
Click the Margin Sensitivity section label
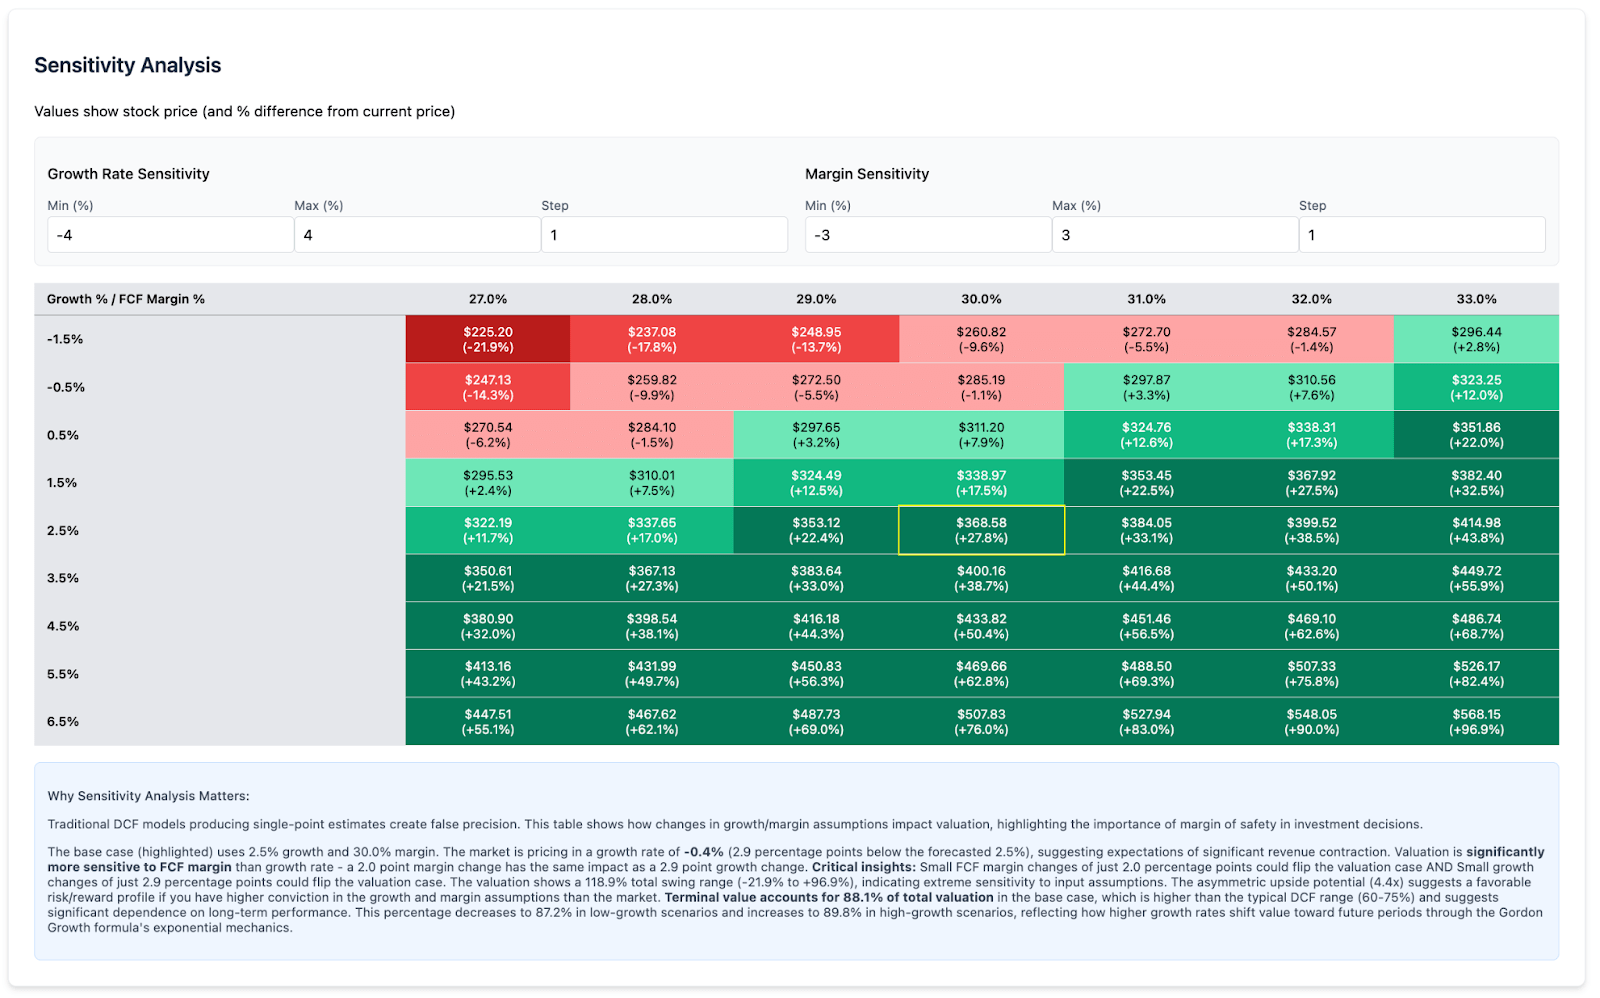867,173
